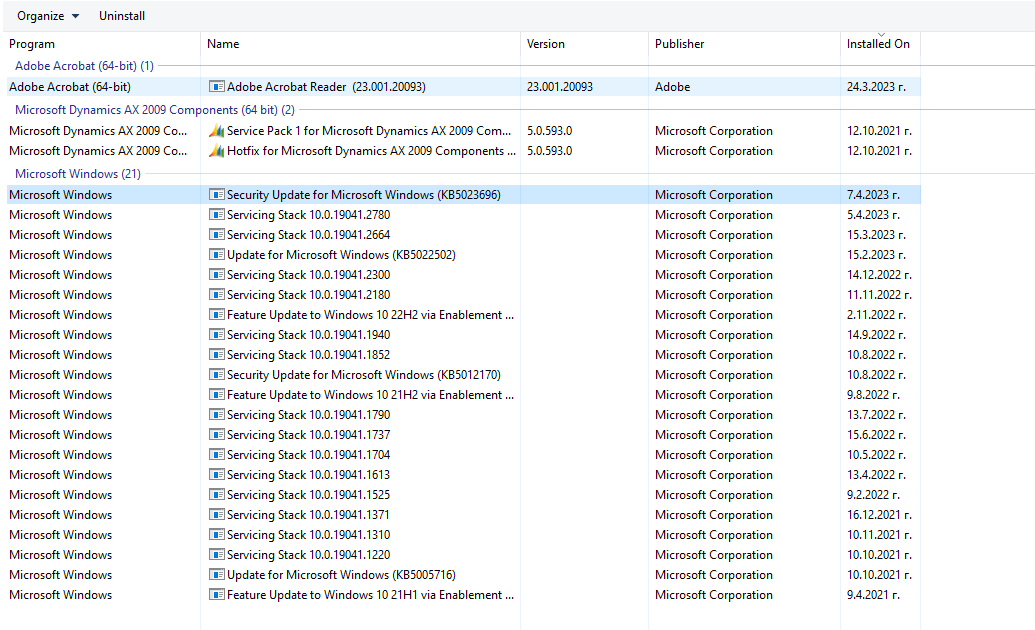Image resolution: width=1035 pixels, height=630 pixels.
Task: Click the Servicing Stack 10.0.19041.1220 icon
Action: [x=216, y=554]
